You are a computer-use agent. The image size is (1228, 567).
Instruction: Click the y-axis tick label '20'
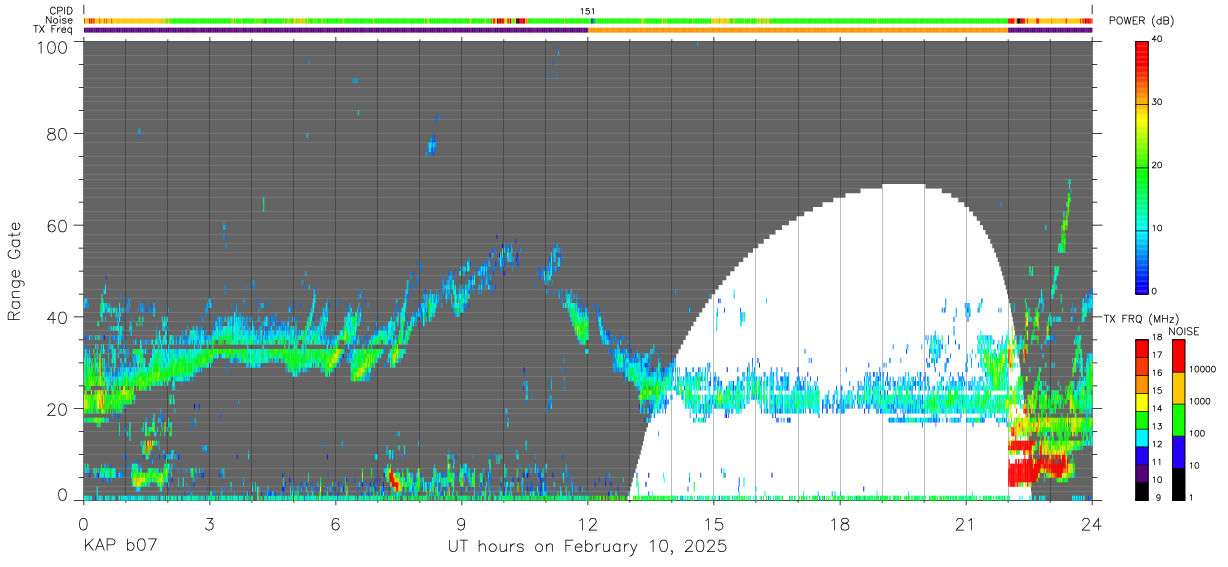coord(59,409)
